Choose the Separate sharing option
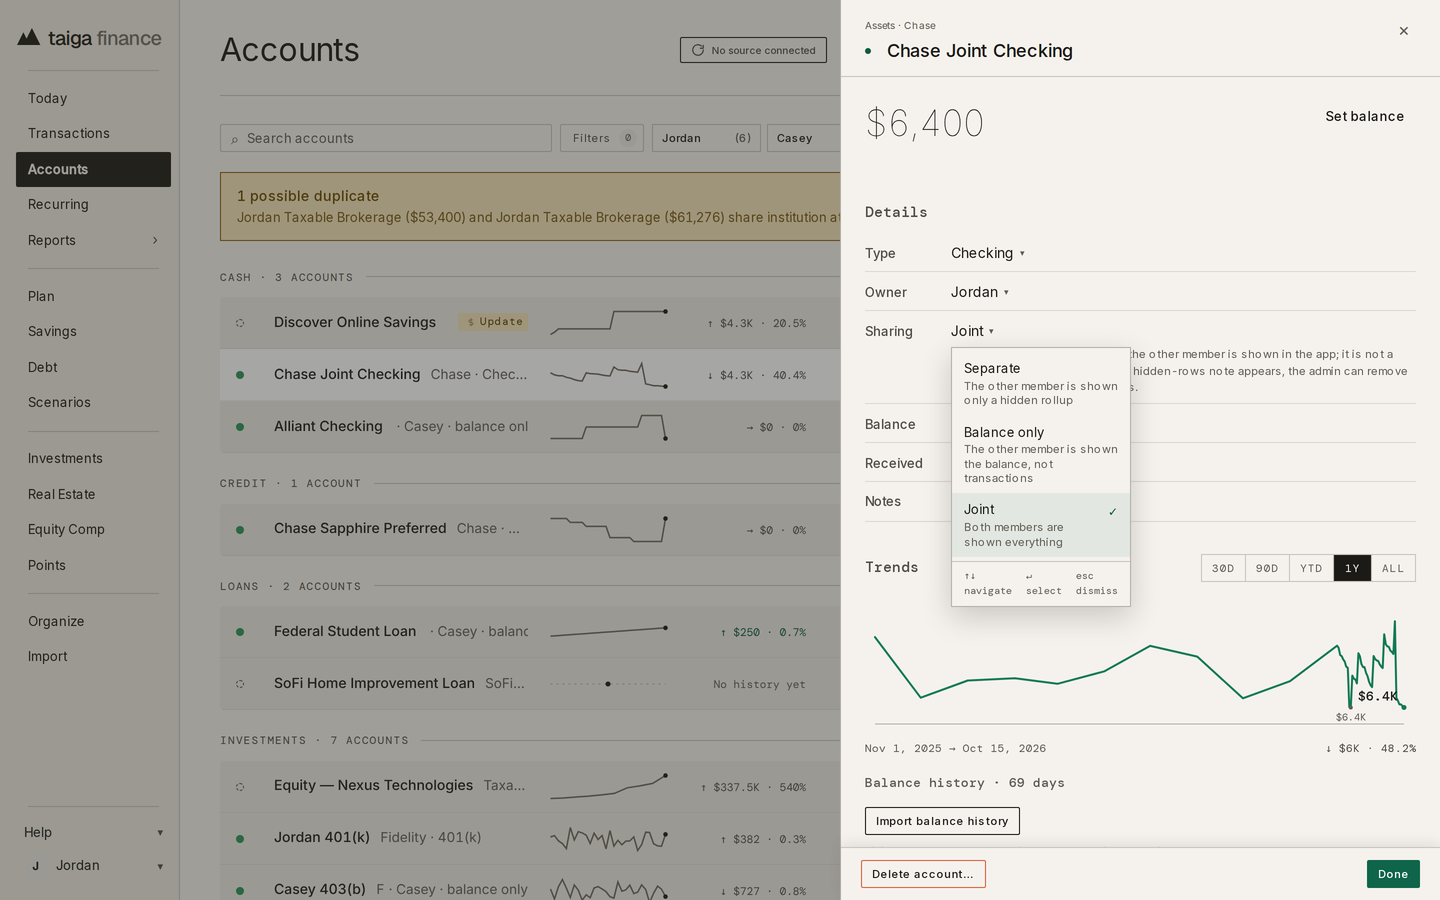 point(1041,384)
